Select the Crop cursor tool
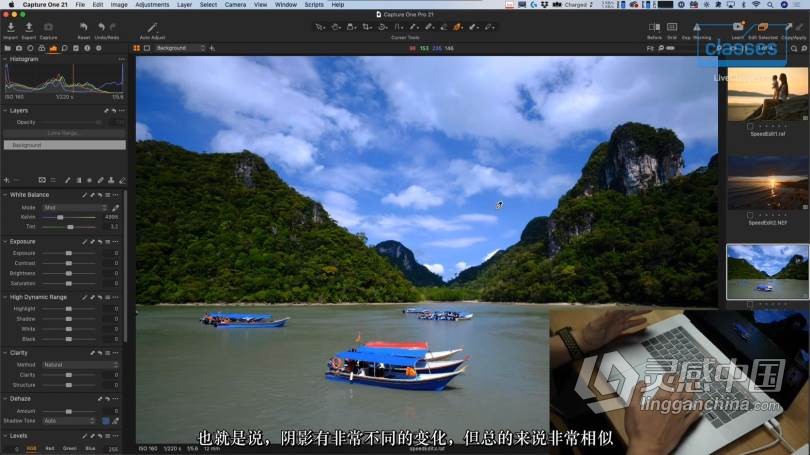Image resolution: width=810 pixels, height=455 pixels. click(367, 27)
